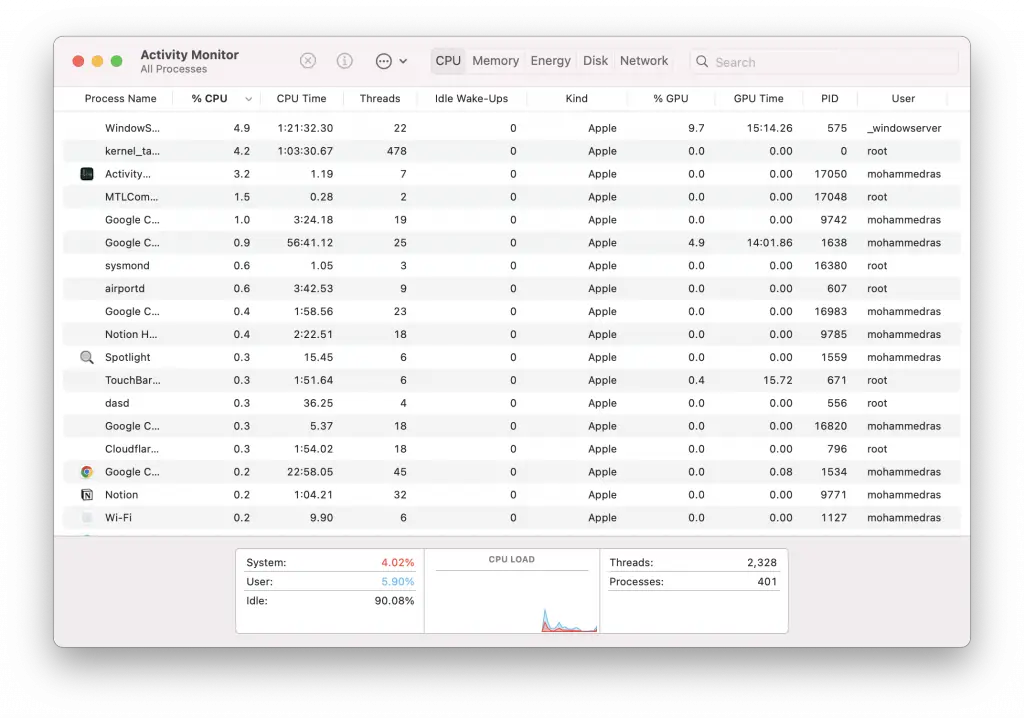Open the ellipsis more-options menu
The image size is (1024, 718).
pos(391,61)
